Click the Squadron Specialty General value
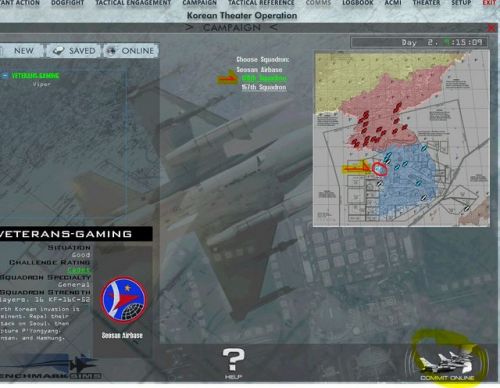This screenshot has width=500, height=388. pyautogui.click(x=74, y=285)
